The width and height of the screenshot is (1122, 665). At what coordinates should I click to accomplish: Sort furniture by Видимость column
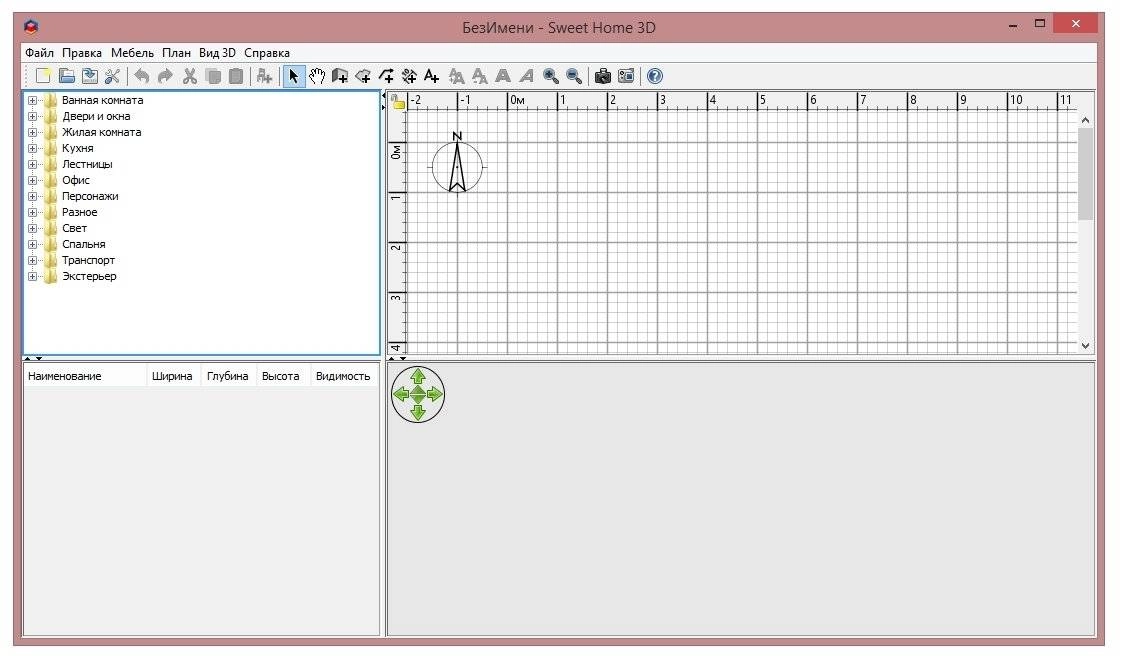(x=343, y=377)
